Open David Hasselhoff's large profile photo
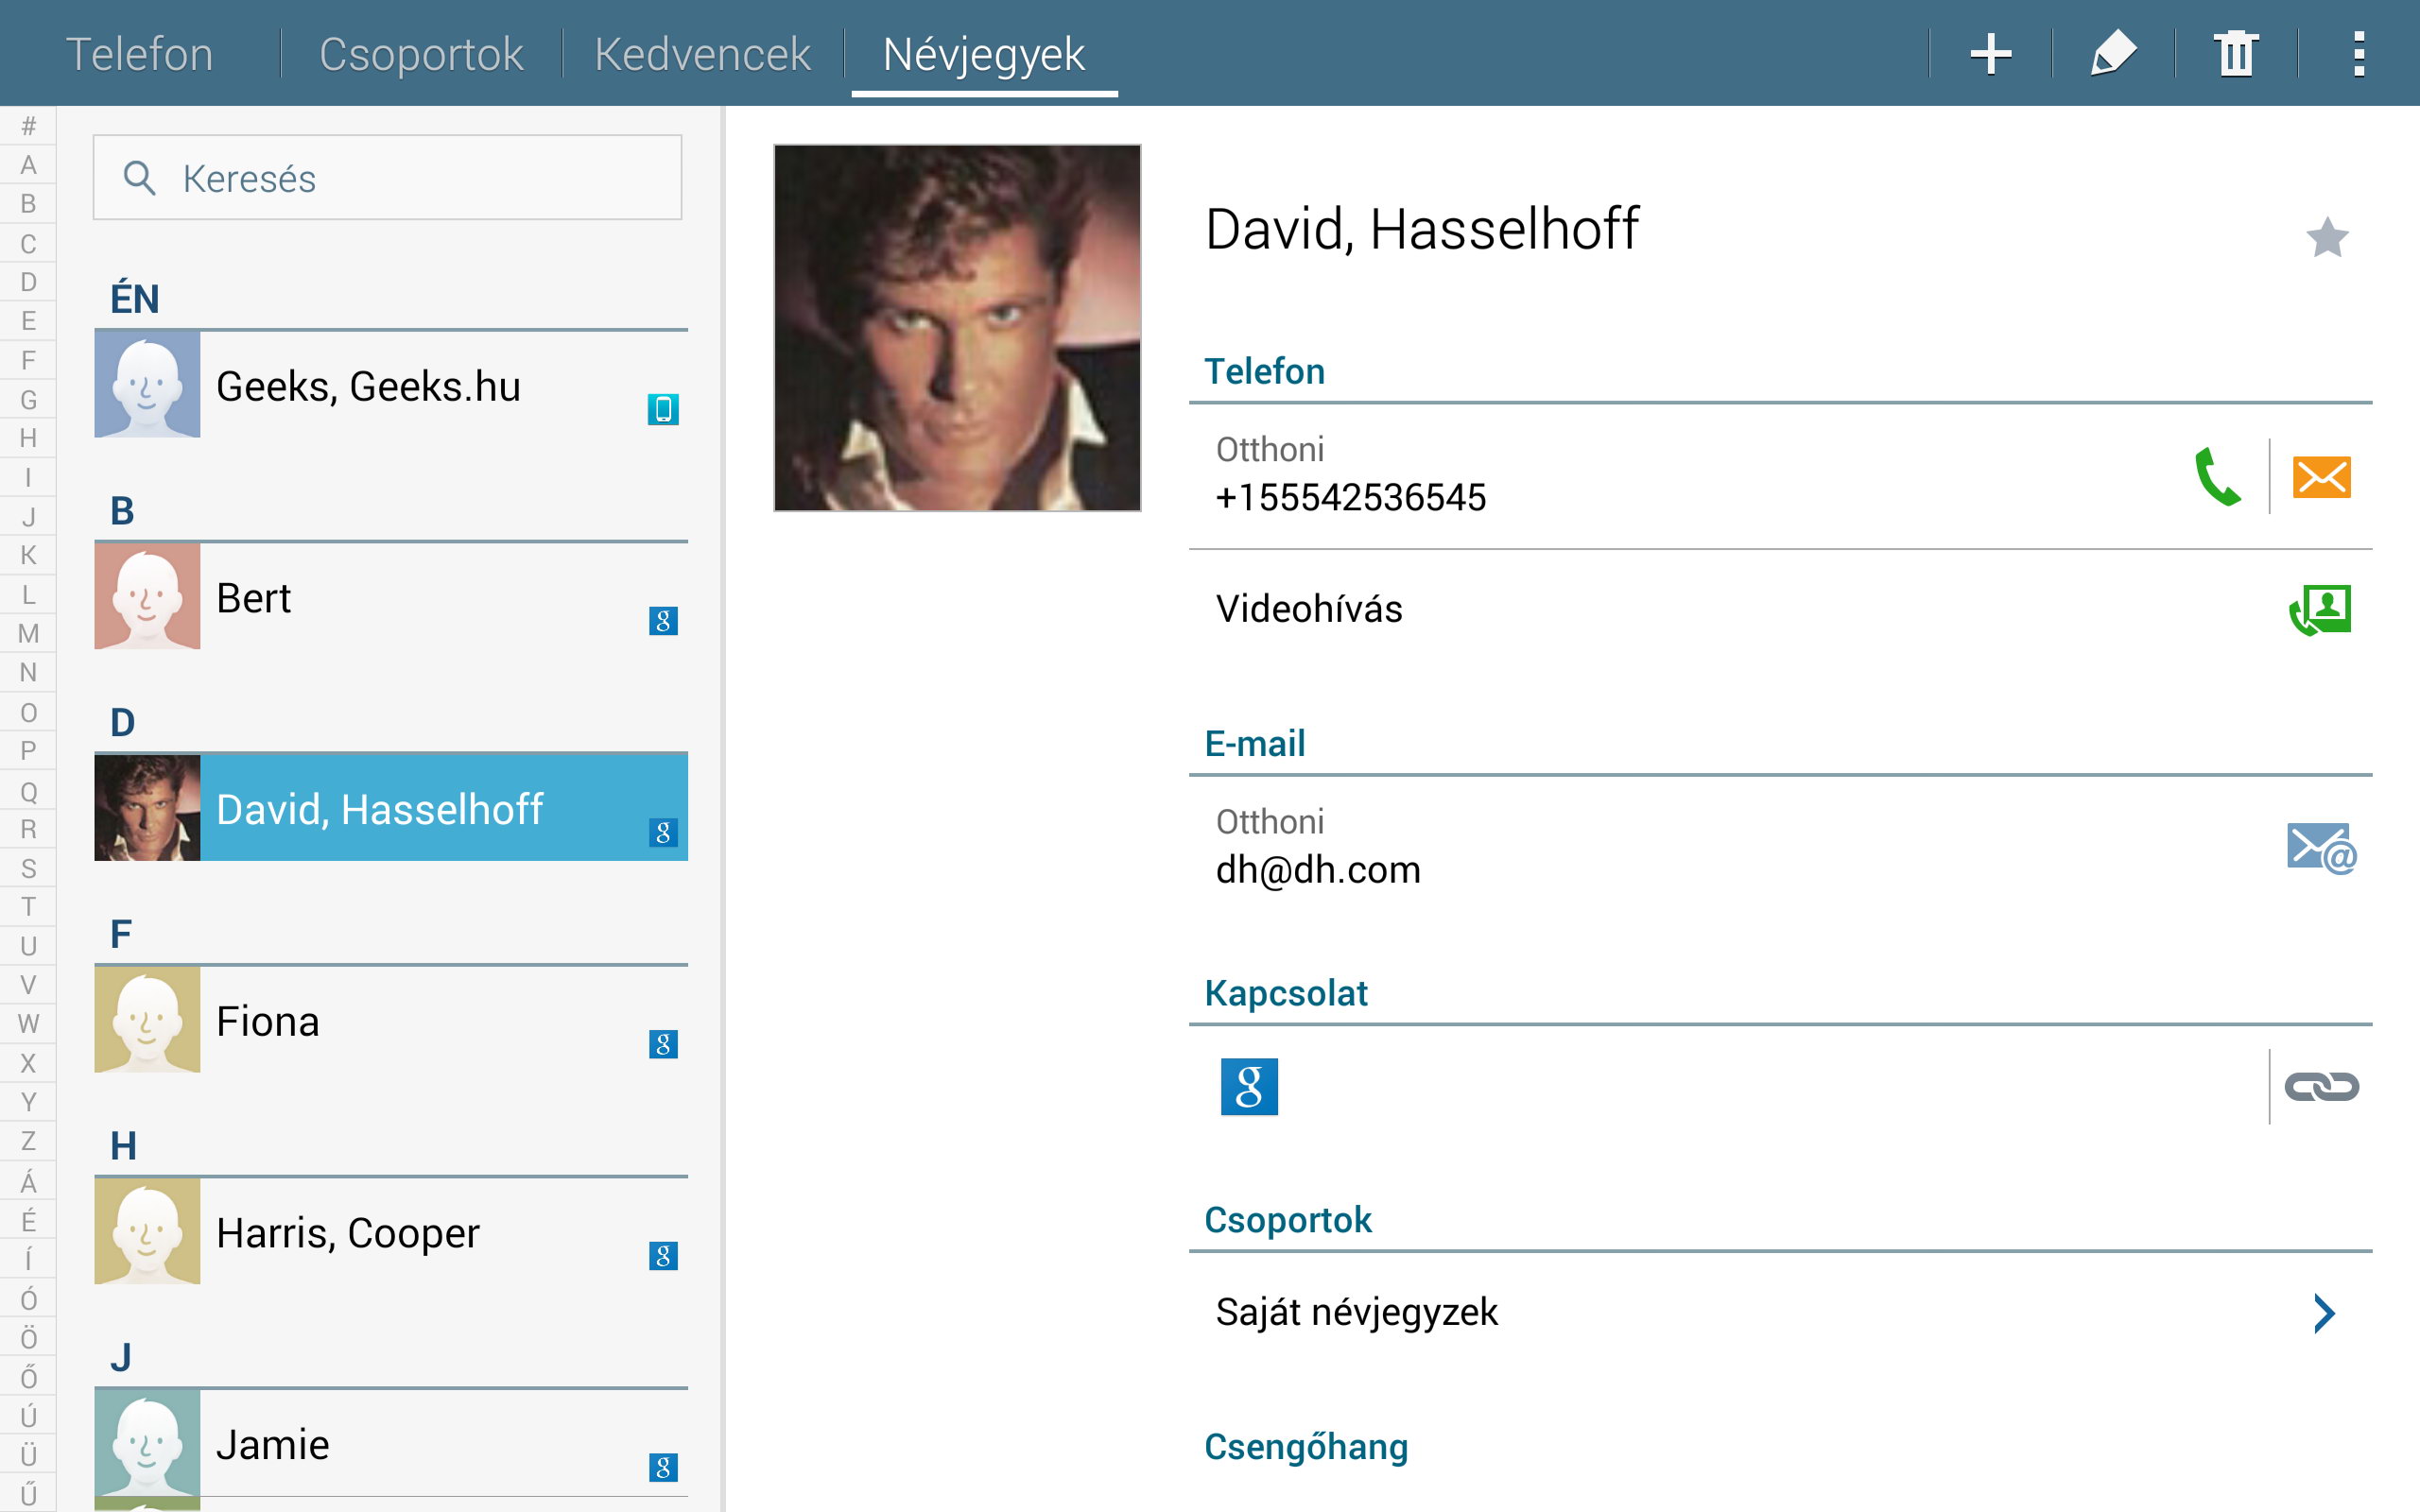 coord(957,328)
